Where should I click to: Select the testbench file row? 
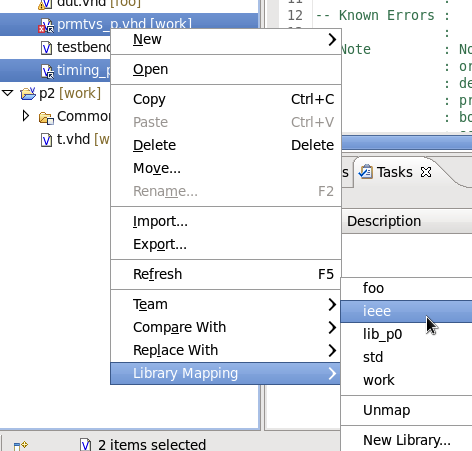(x=83, y=47)
